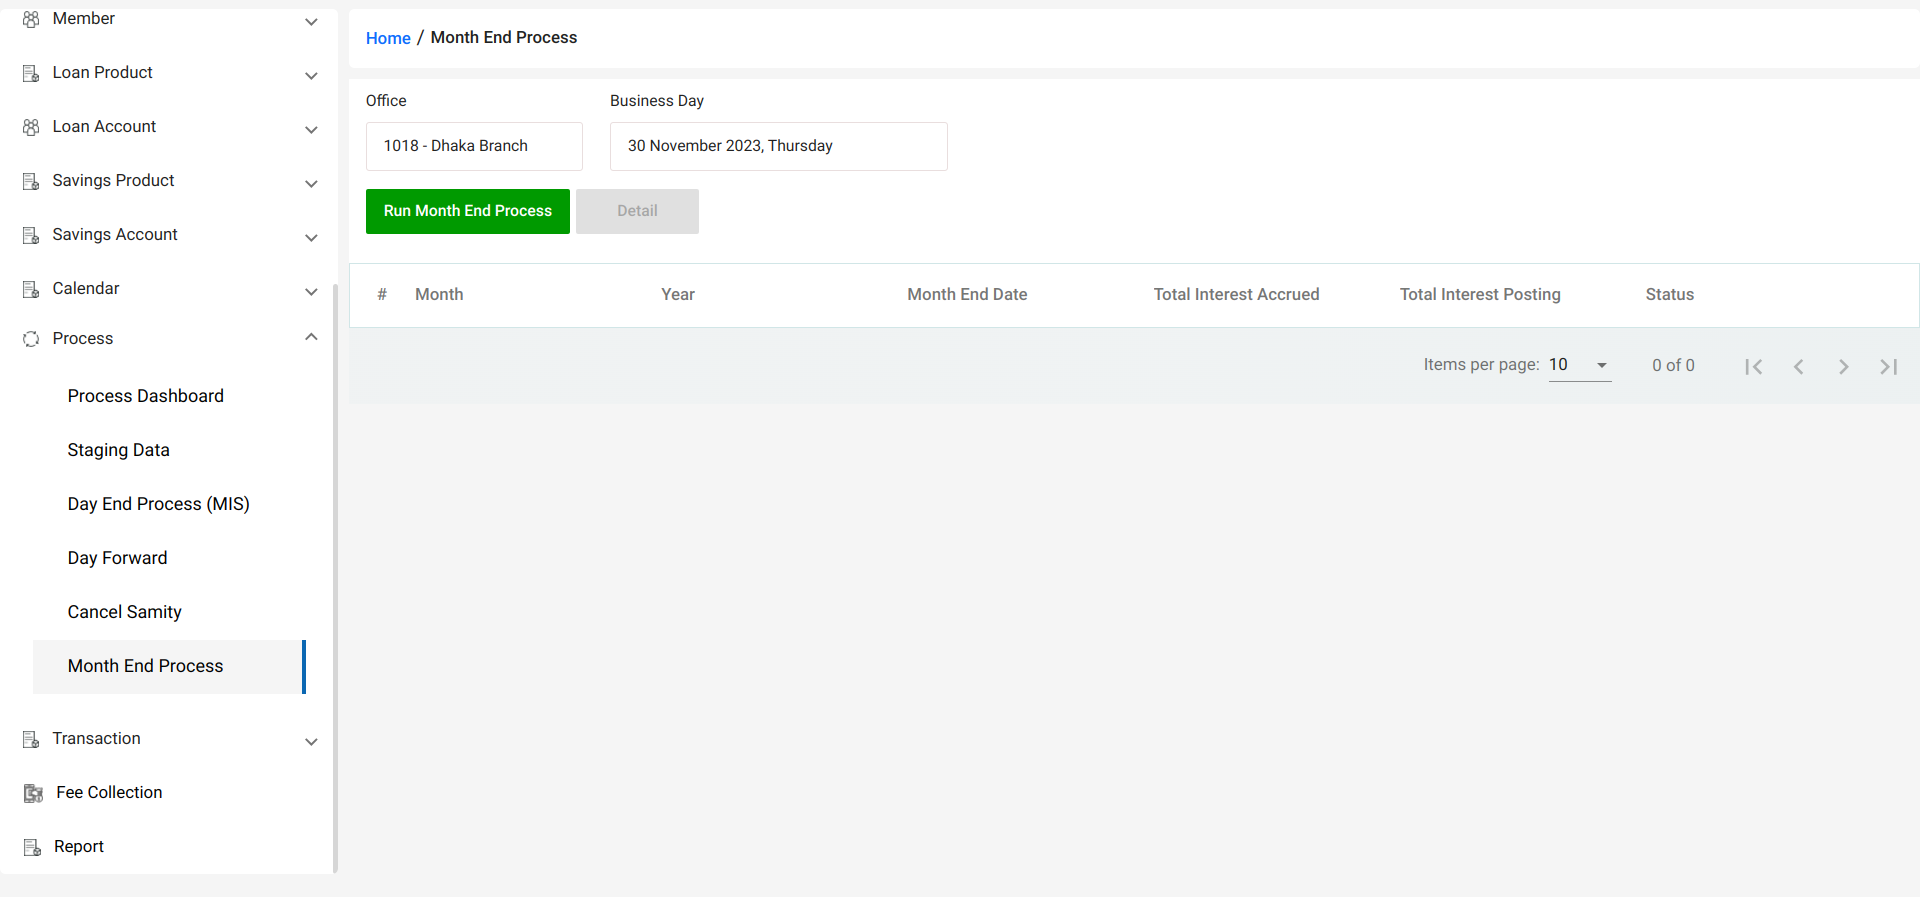Open the Report menu label
Image resolution: width=1920 pixels, height=897 pixels.
pyautogui.click(x=79, y=846)
